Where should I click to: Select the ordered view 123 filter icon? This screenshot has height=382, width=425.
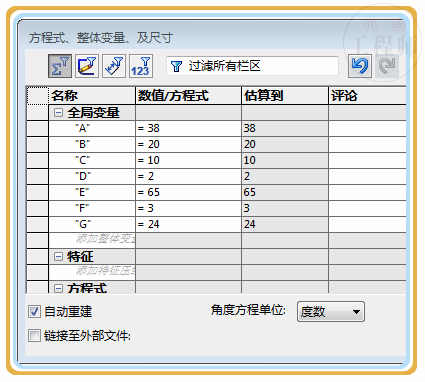(x=141, y=66)
